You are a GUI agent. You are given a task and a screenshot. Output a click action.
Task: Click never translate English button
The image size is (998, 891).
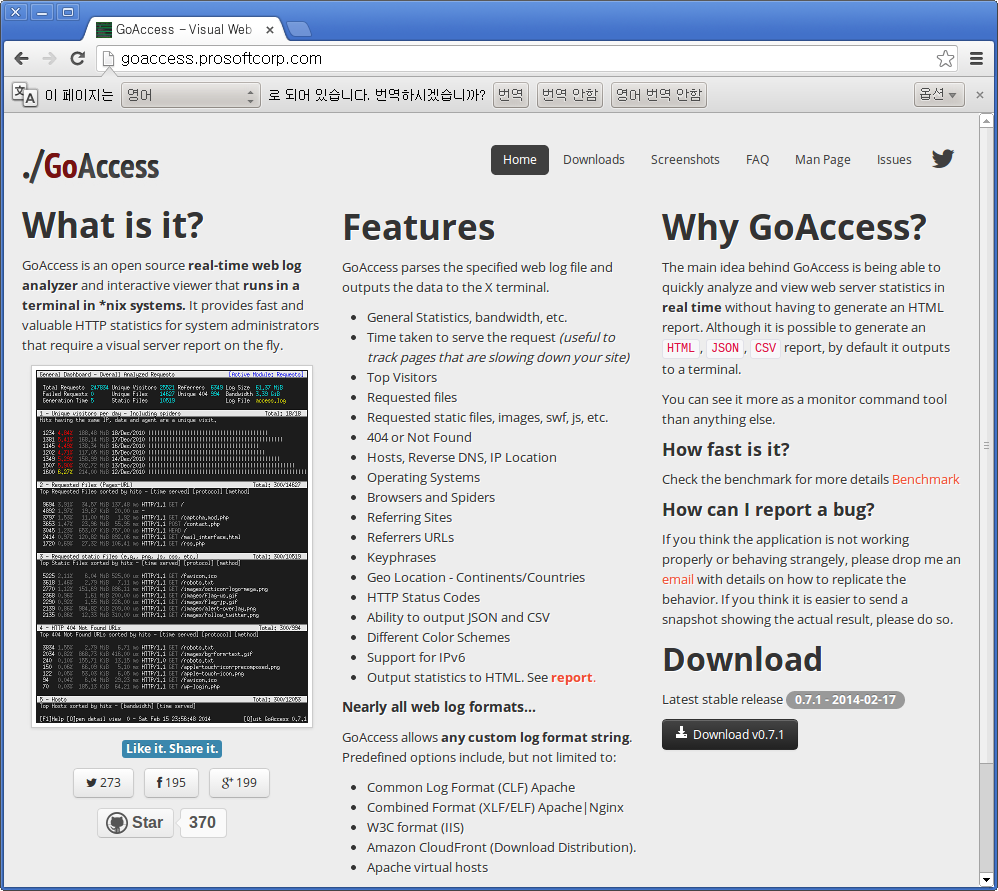click(659, 95)
